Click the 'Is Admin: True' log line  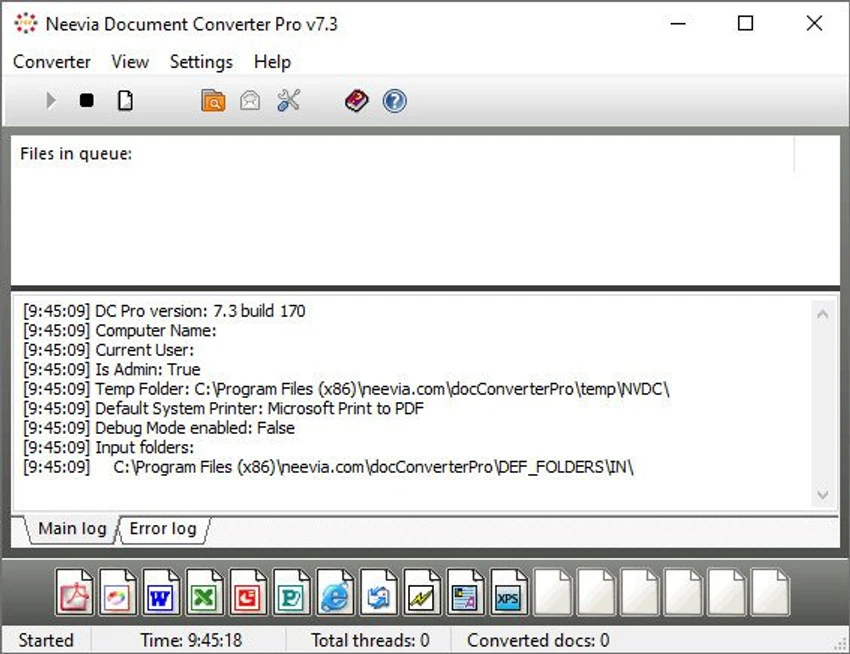tap(112, 369)
